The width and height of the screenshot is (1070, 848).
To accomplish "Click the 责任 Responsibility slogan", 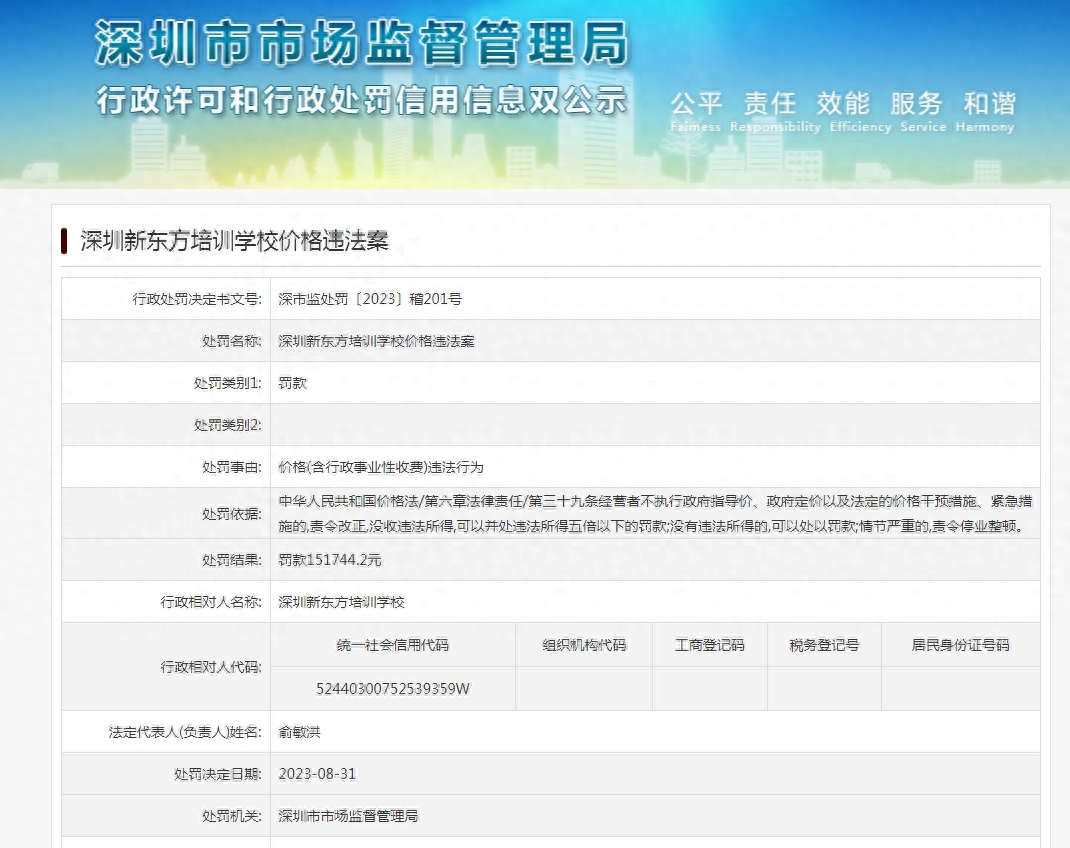I will pos(775,111).
